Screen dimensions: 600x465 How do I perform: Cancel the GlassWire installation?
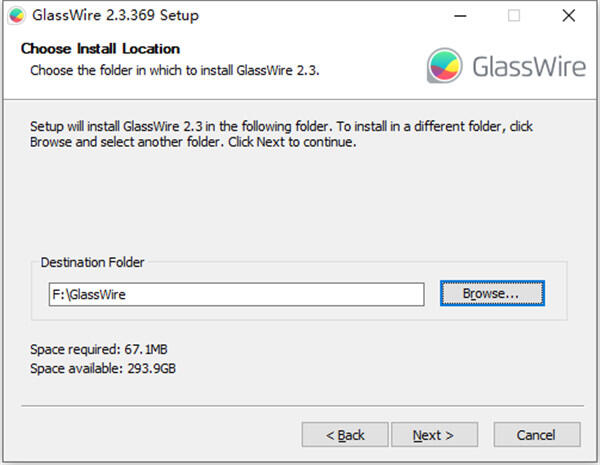(x=537, y=435)
